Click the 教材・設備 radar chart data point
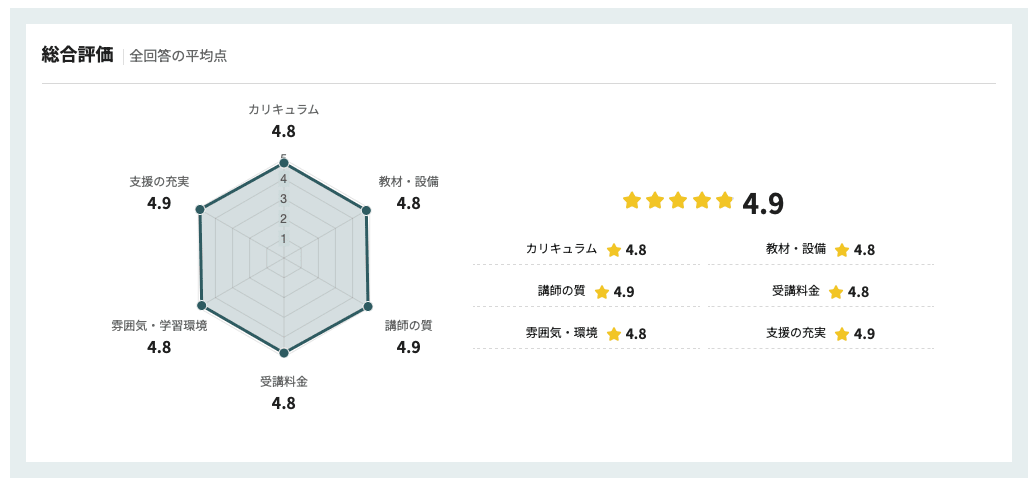Screen dimensions: 1036x489 pyautogui.click(x=366, y=210)
